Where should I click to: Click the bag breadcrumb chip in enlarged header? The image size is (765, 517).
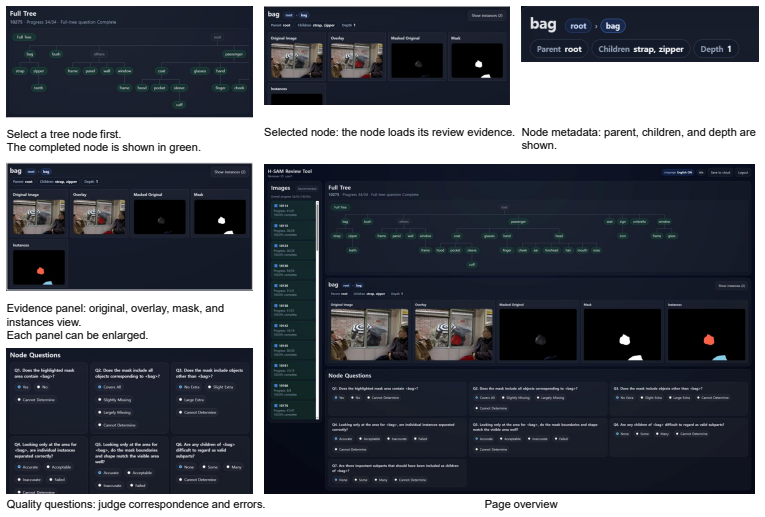(x=613, y=26)
